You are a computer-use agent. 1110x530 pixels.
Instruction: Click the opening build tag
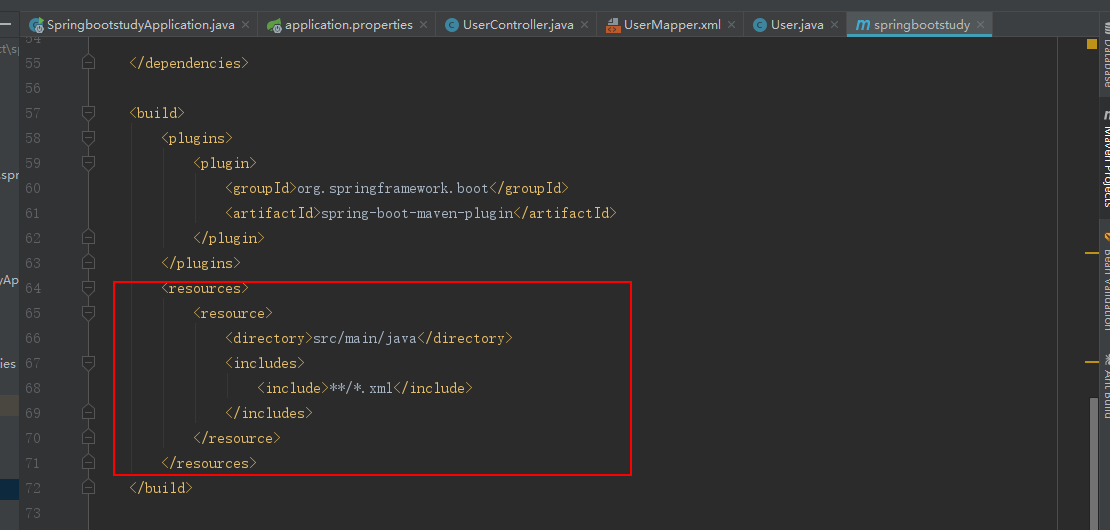pos(156,113)
